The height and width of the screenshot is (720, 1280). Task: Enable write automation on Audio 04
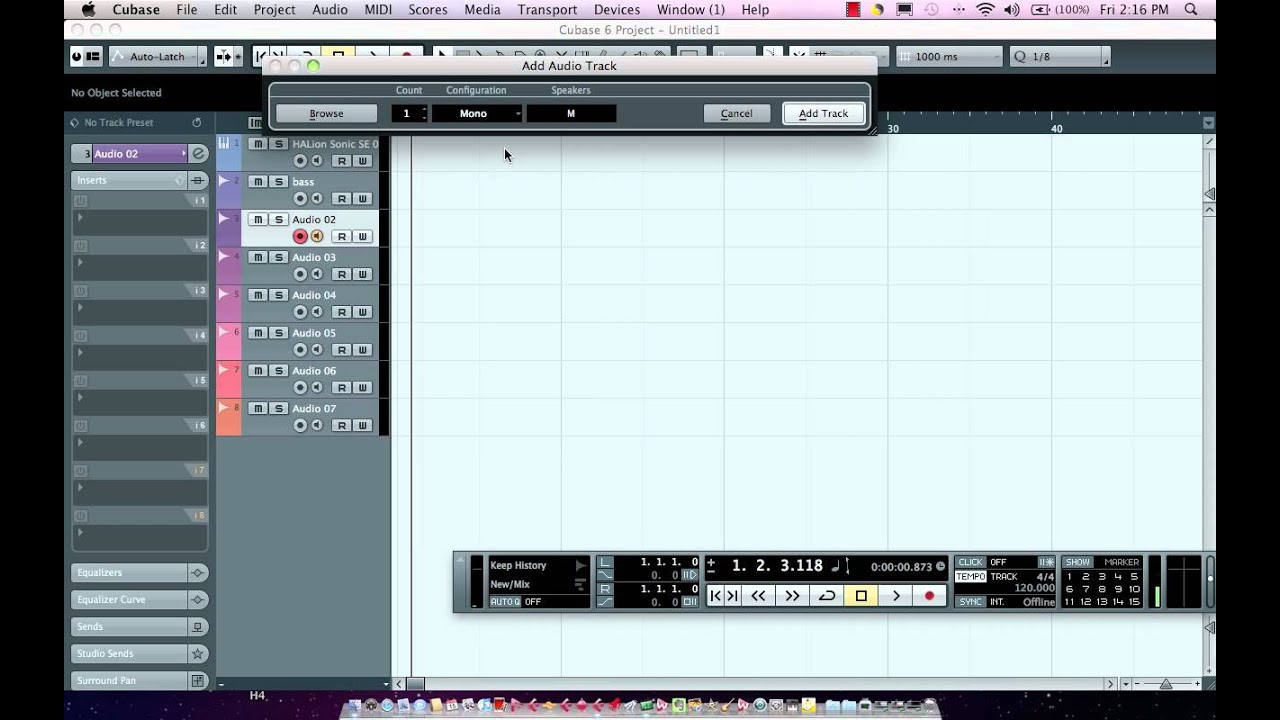coord(363,312)
